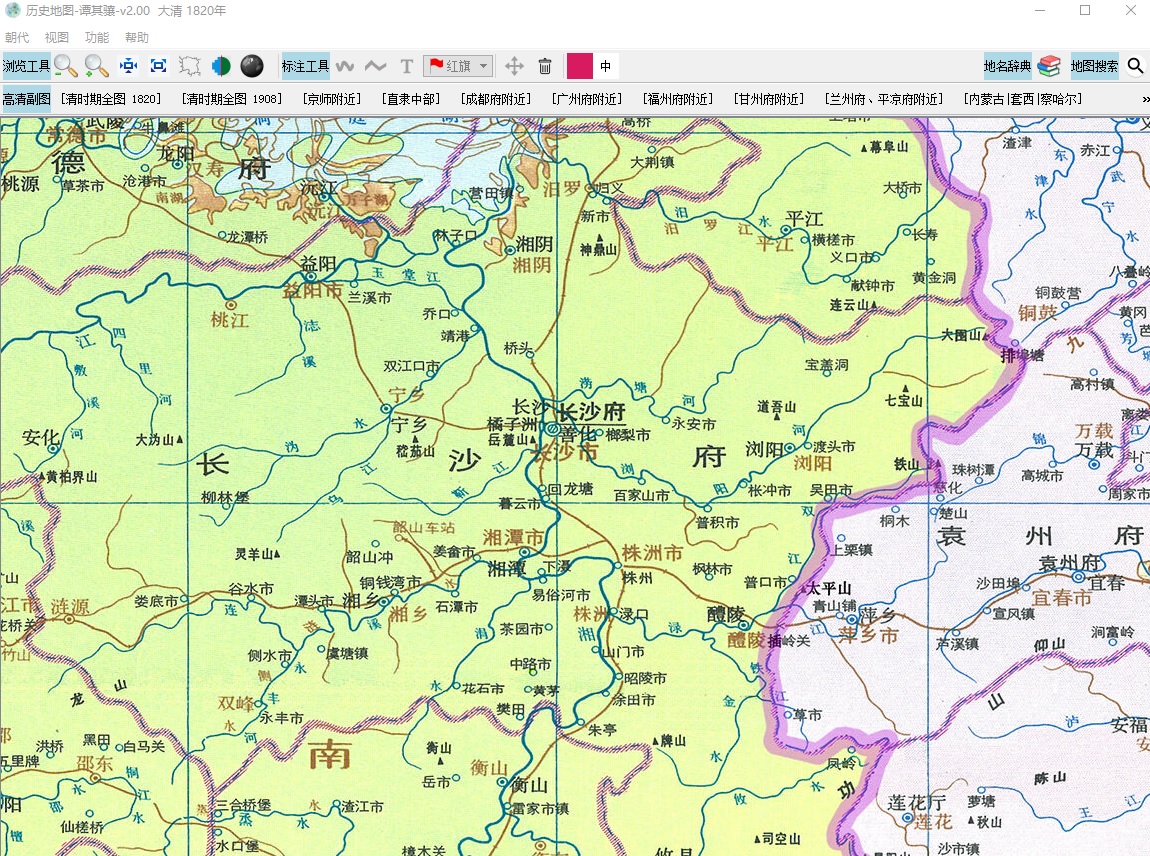Select the text T annotation tool
Viewport: 1150px width, 856px height.
tap(406, 66)
